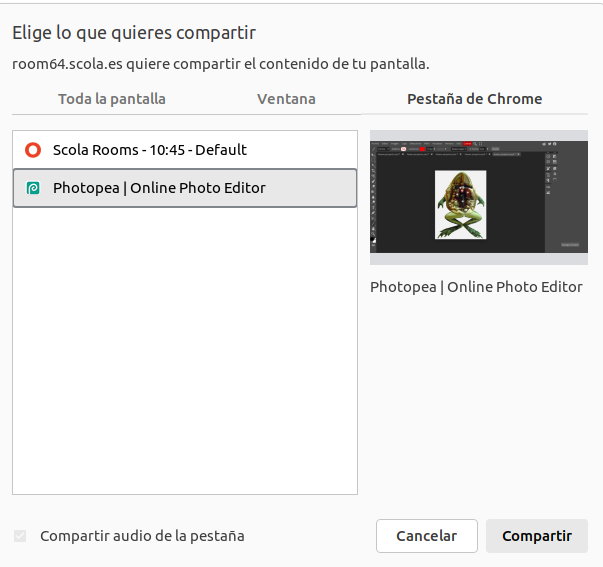The height and width of the screenshot is (567, 603).
Task: Select the 'Pestaña de Chrome' tab
Action: pos(474,99)
